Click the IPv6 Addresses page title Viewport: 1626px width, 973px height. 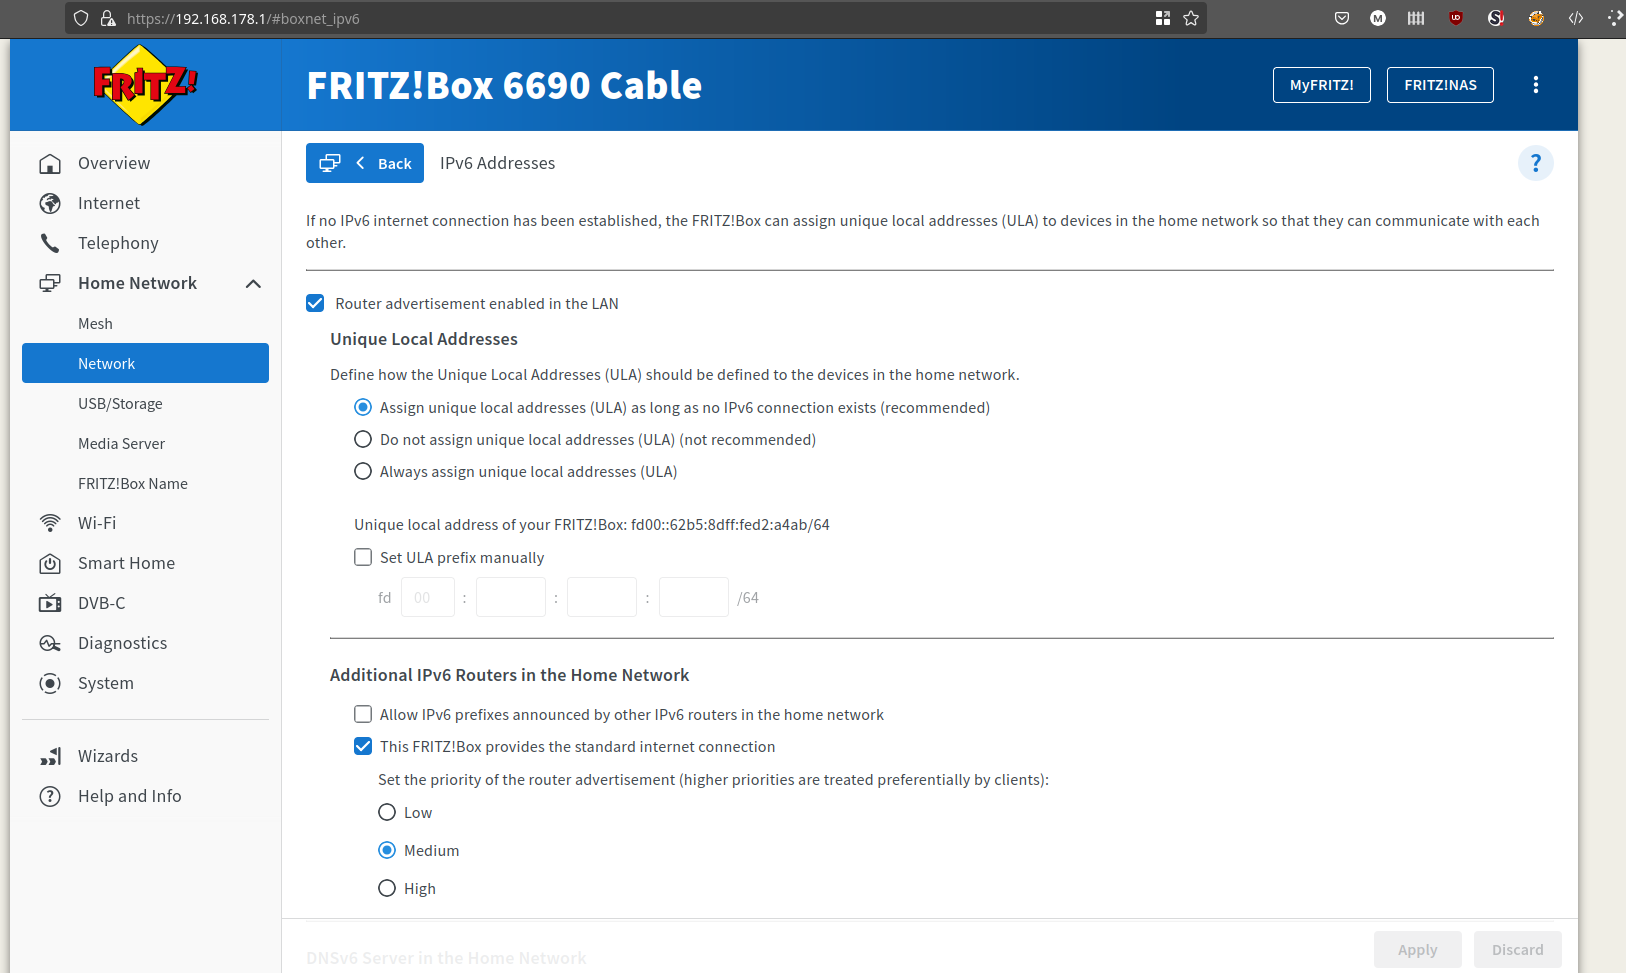click(x=497, y=163)
